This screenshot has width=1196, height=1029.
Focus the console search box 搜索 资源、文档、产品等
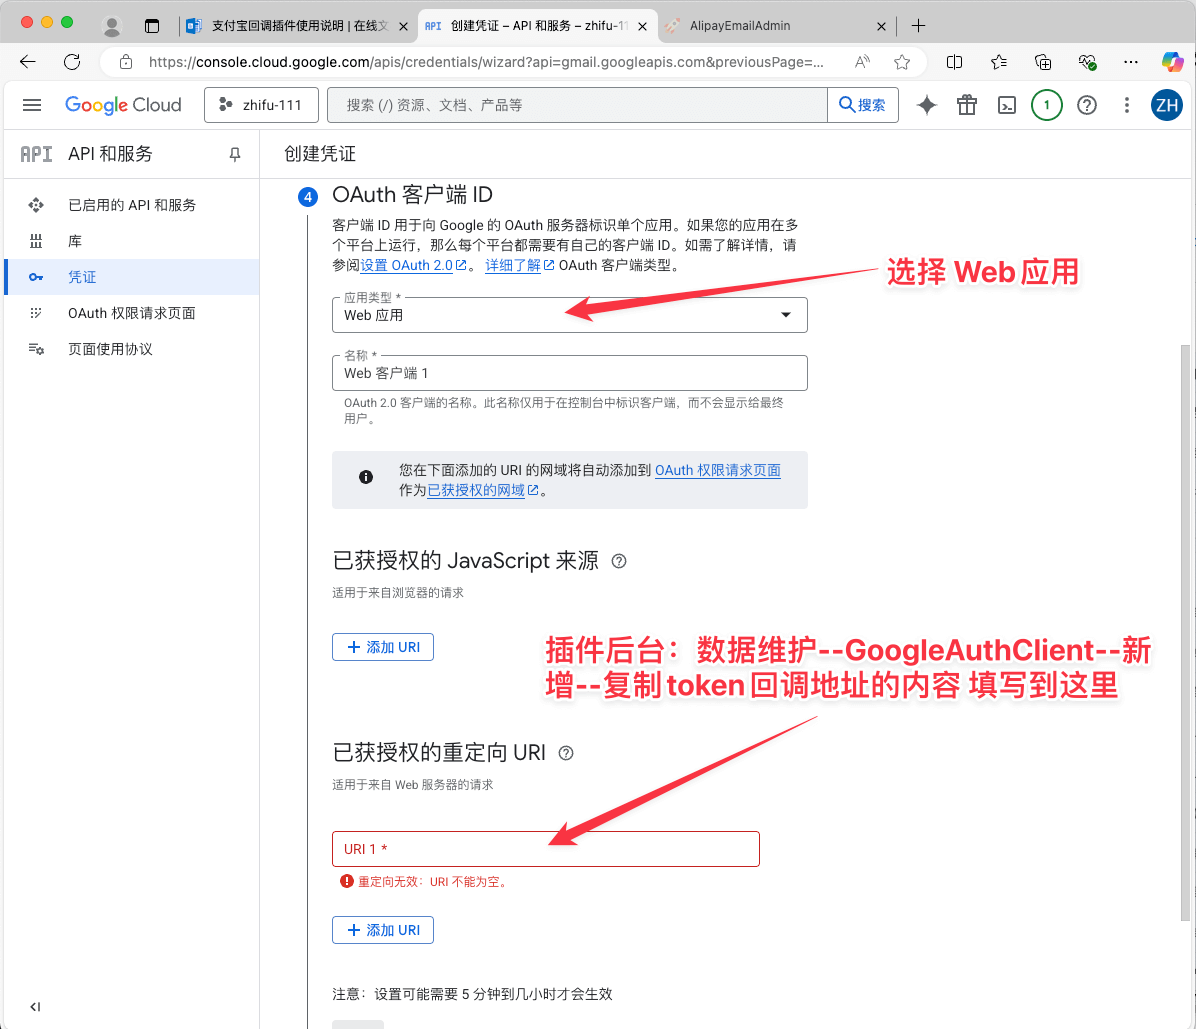pyautogui.click(x=577, y=105)
